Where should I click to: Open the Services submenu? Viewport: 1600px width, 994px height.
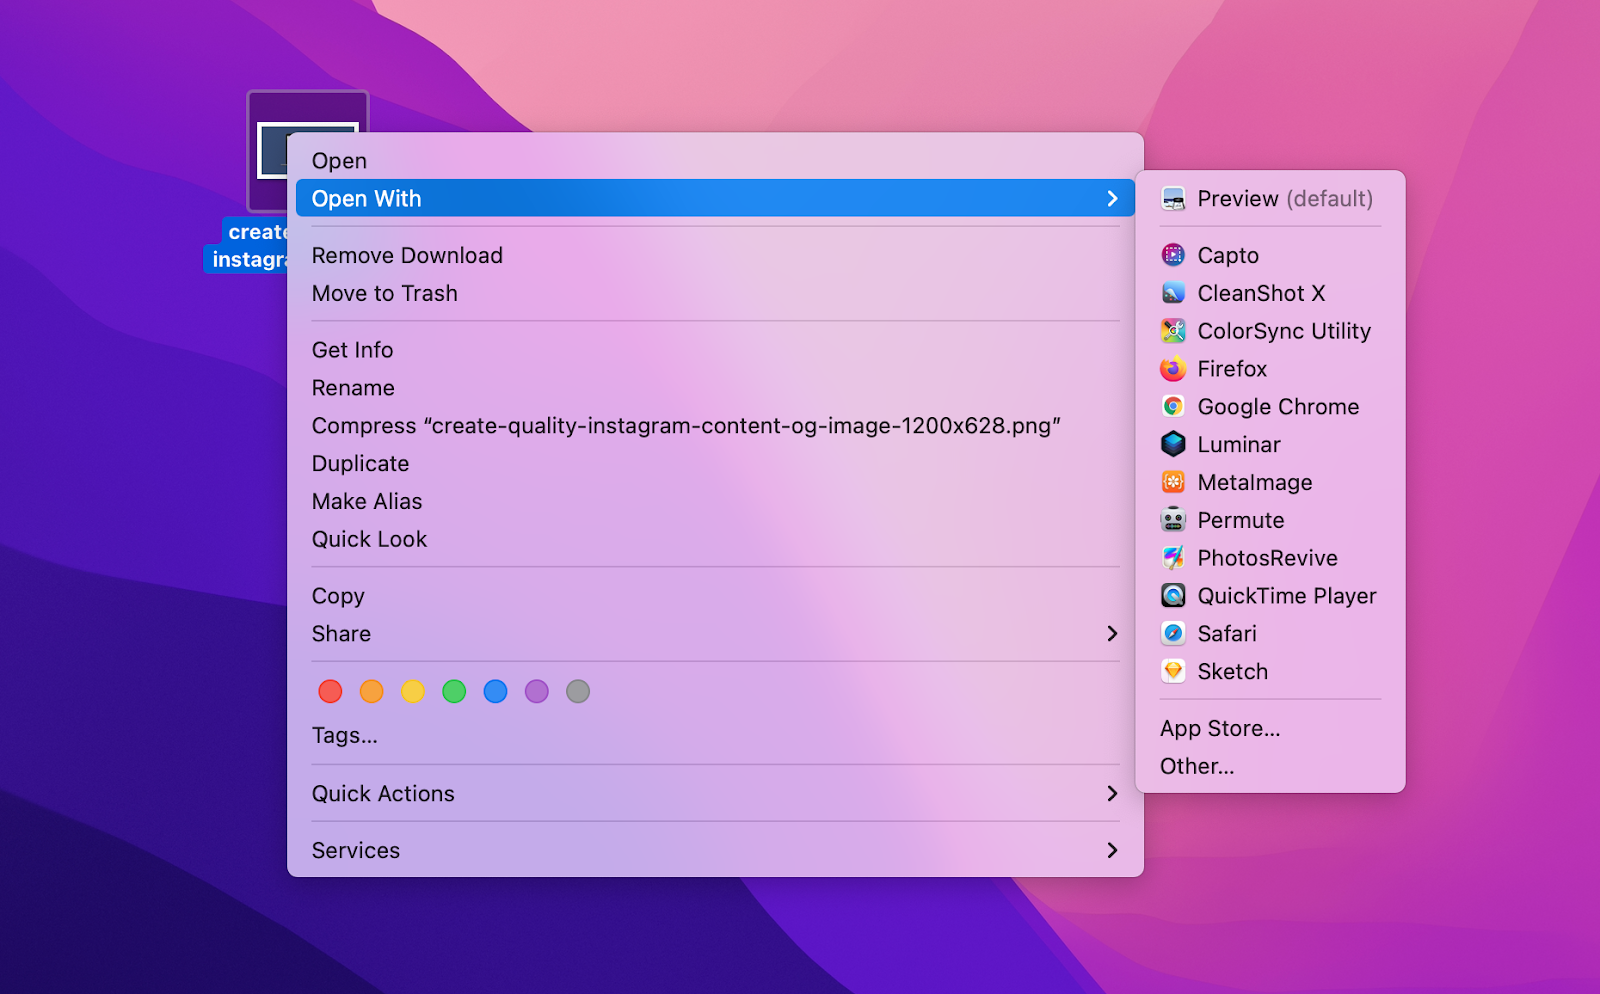[x=355, y=850]
